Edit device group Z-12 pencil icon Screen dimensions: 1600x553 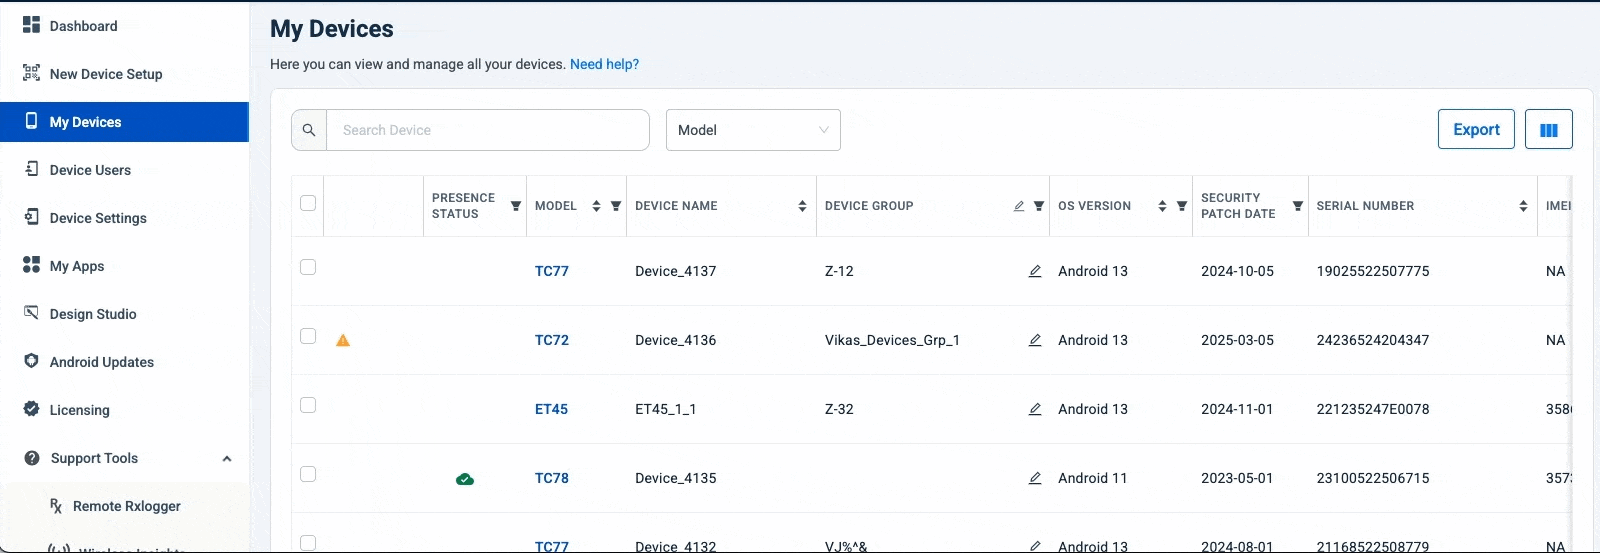(1035, 271)
